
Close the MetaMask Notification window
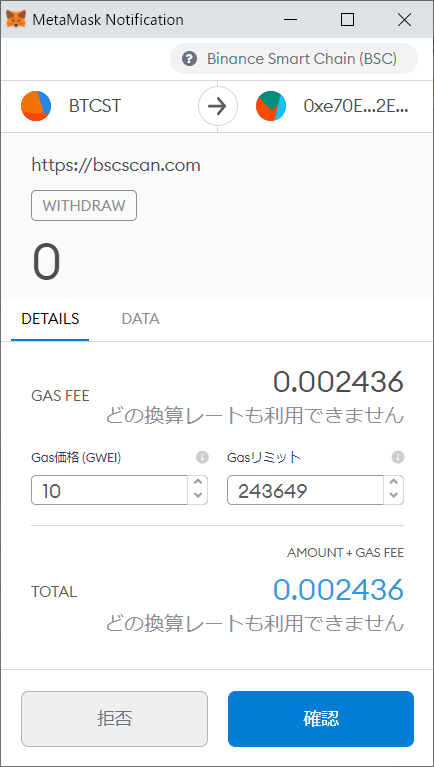click(405, 20)
